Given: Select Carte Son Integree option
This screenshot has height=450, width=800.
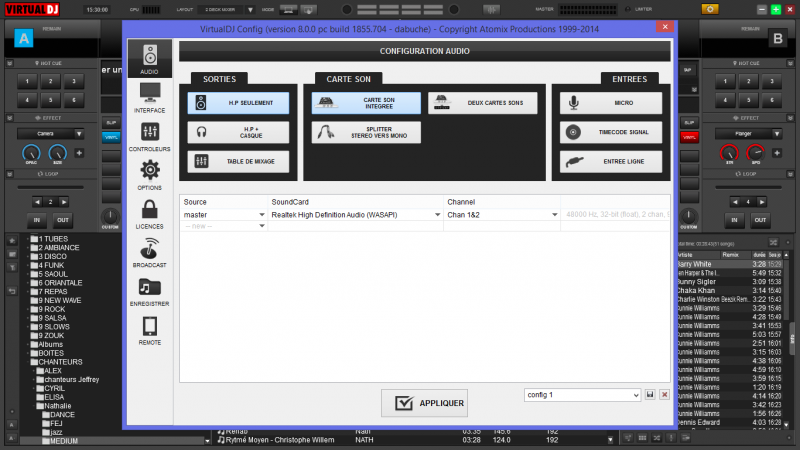Looking at the screenshot, I should pos(366,103).
